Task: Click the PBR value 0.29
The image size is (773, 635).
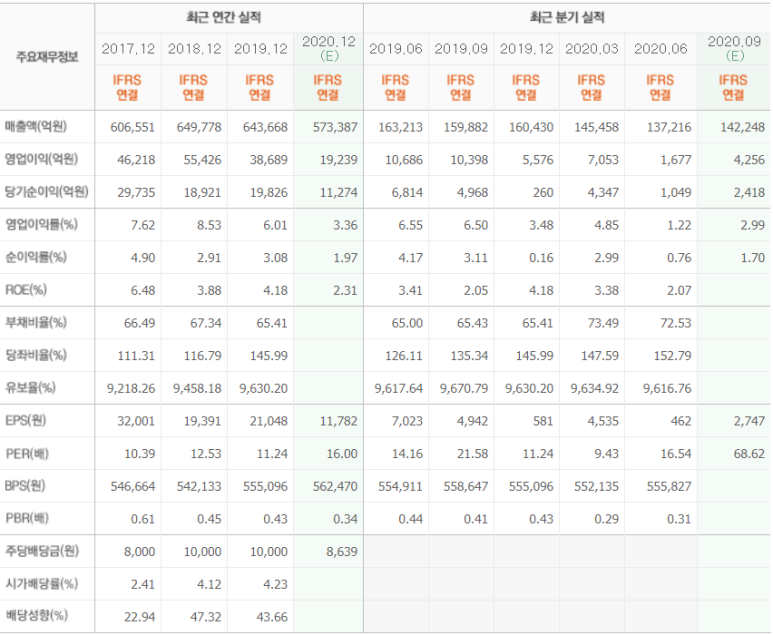Action: (x=606, y=519)
